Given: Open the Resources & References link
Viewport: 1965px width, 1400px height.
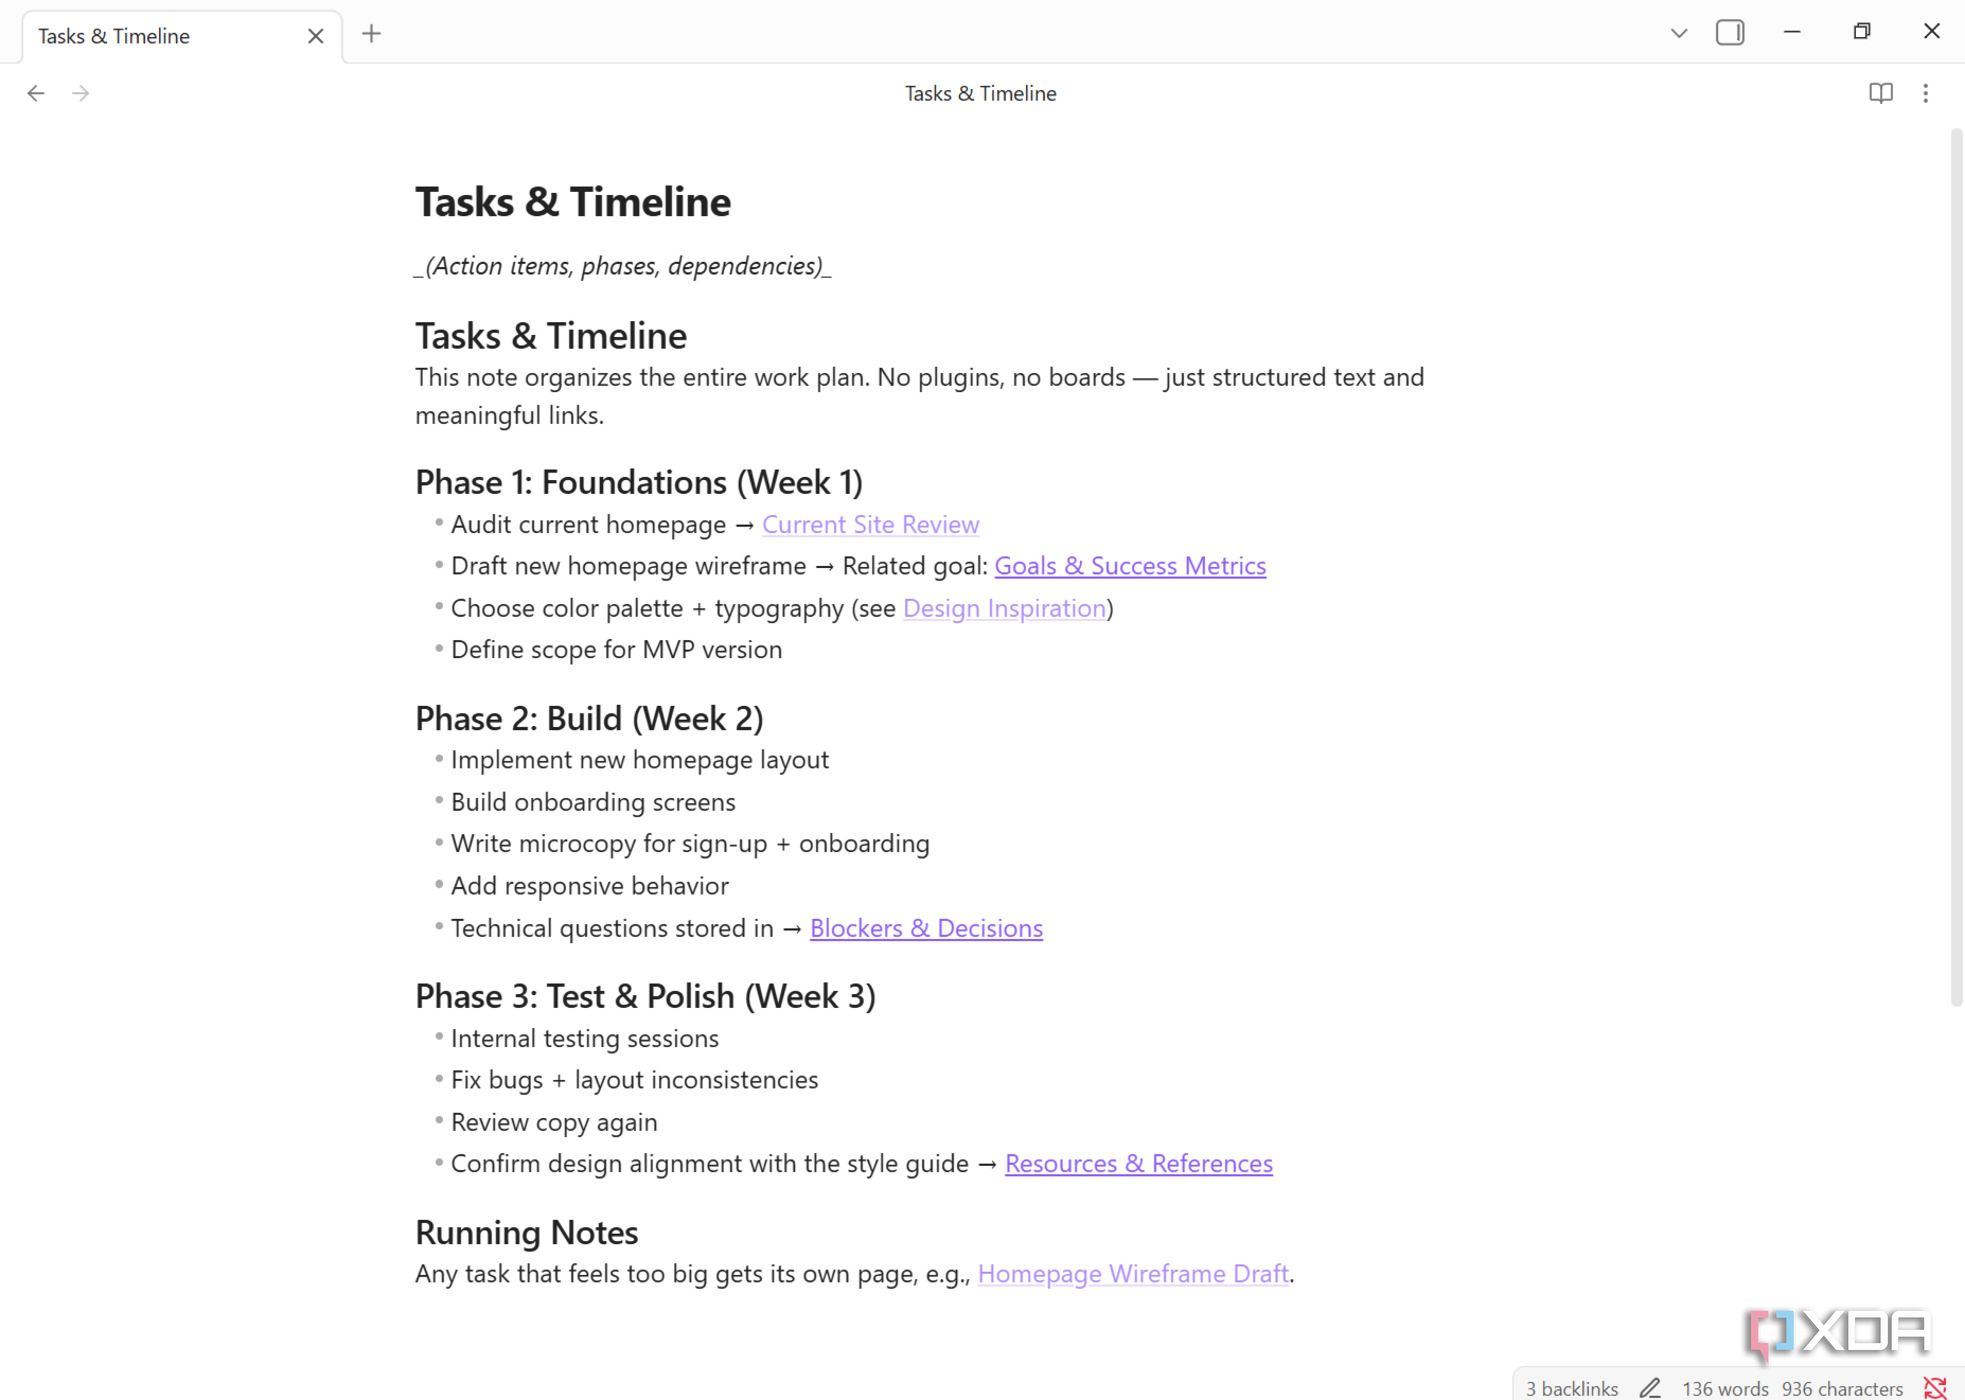Looking at the screenshot, I should [x=1138, y=1164].
